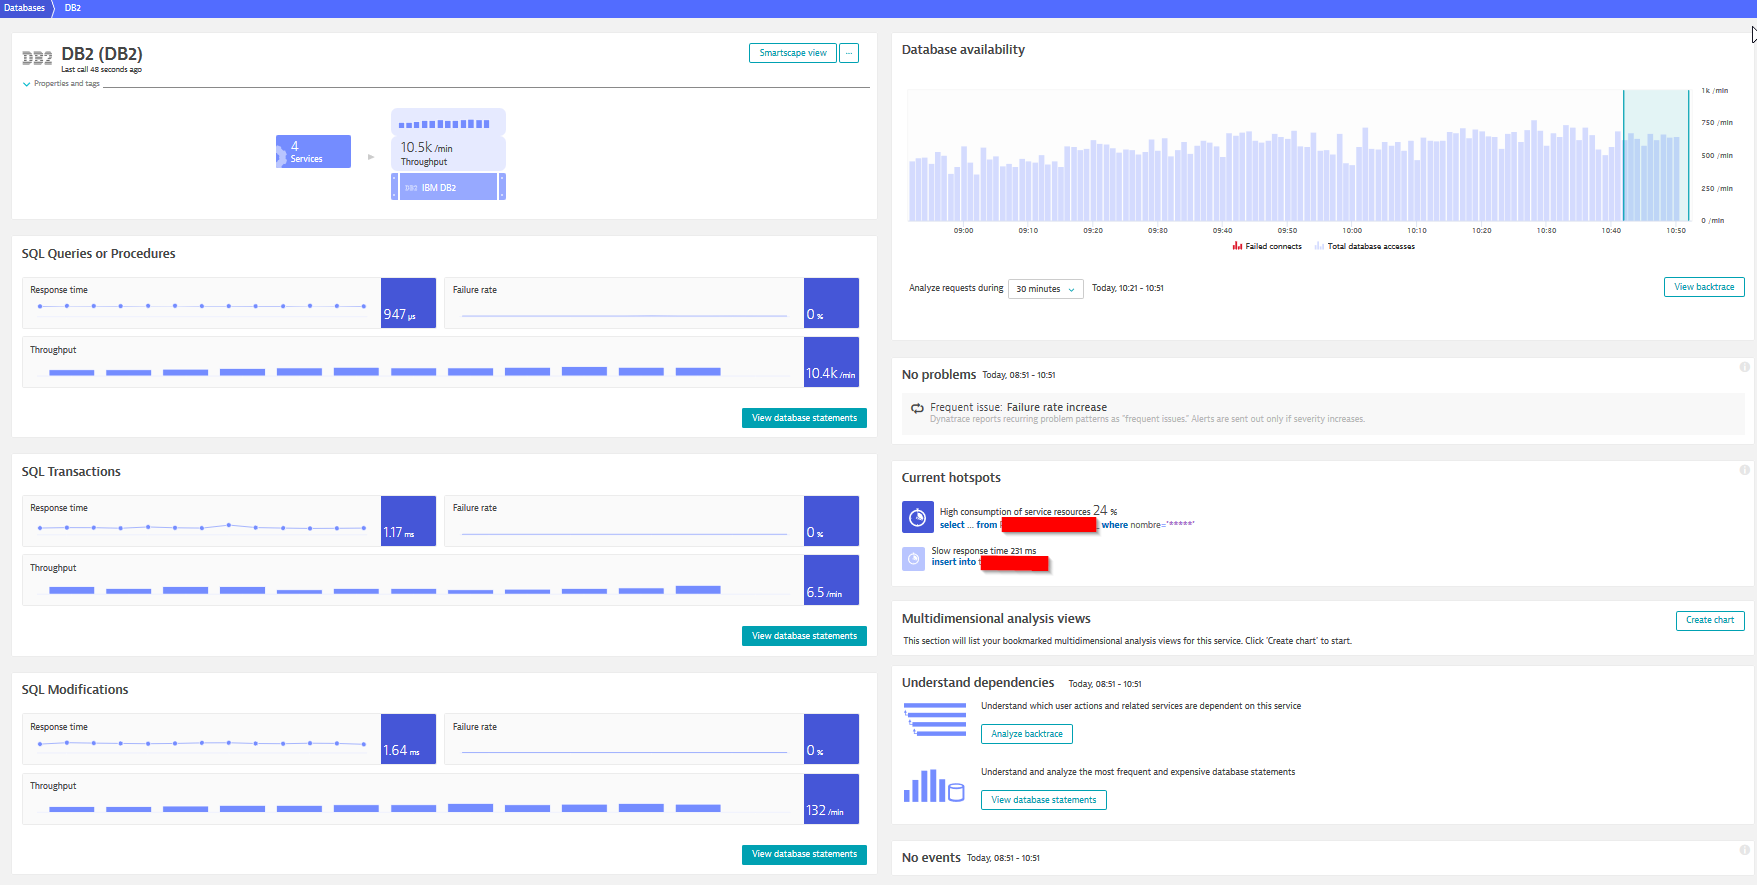The image size is (1757, 885).
Task: Click the 'Database availability' heading
Action: click(963, 50)
